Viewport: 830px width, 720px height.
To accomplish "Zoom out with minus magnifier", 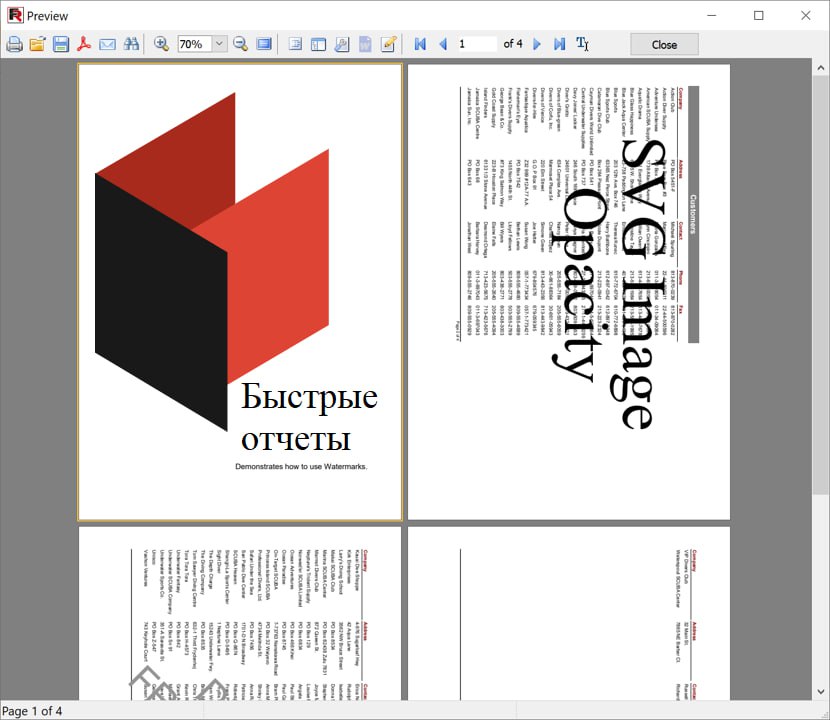I will click(x=240, y=44).
